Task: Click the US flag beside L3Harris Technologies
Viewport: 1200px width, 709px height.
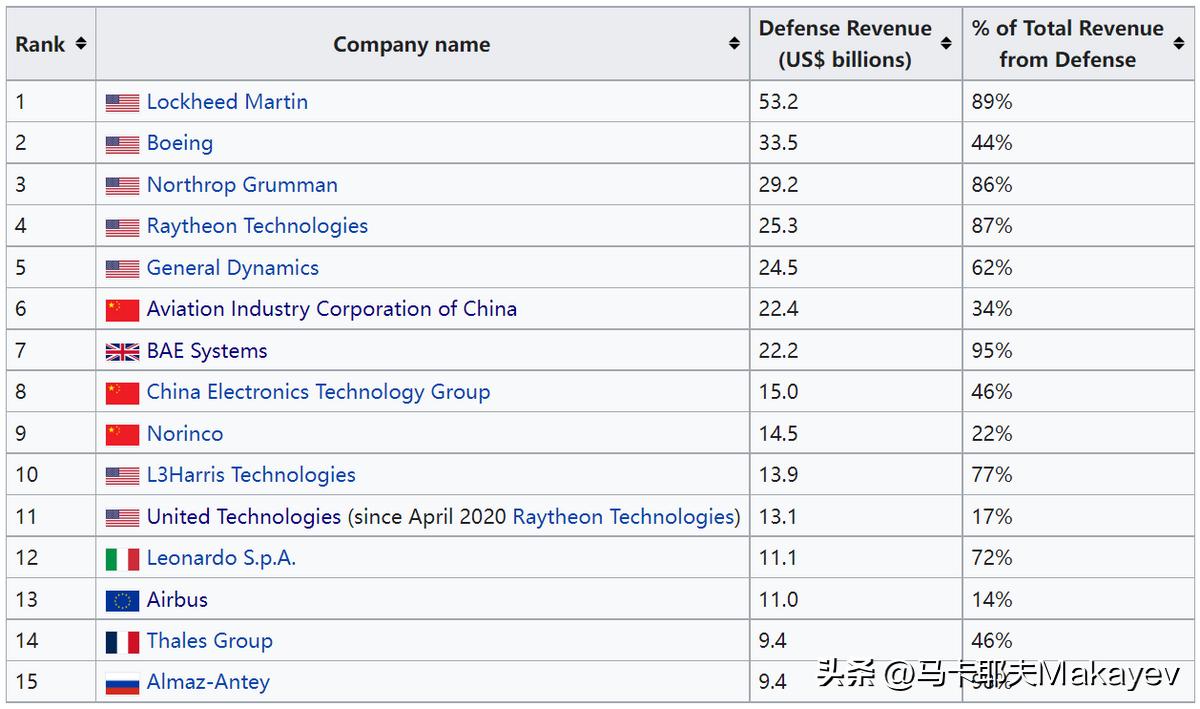Action: tap(122, 476)
